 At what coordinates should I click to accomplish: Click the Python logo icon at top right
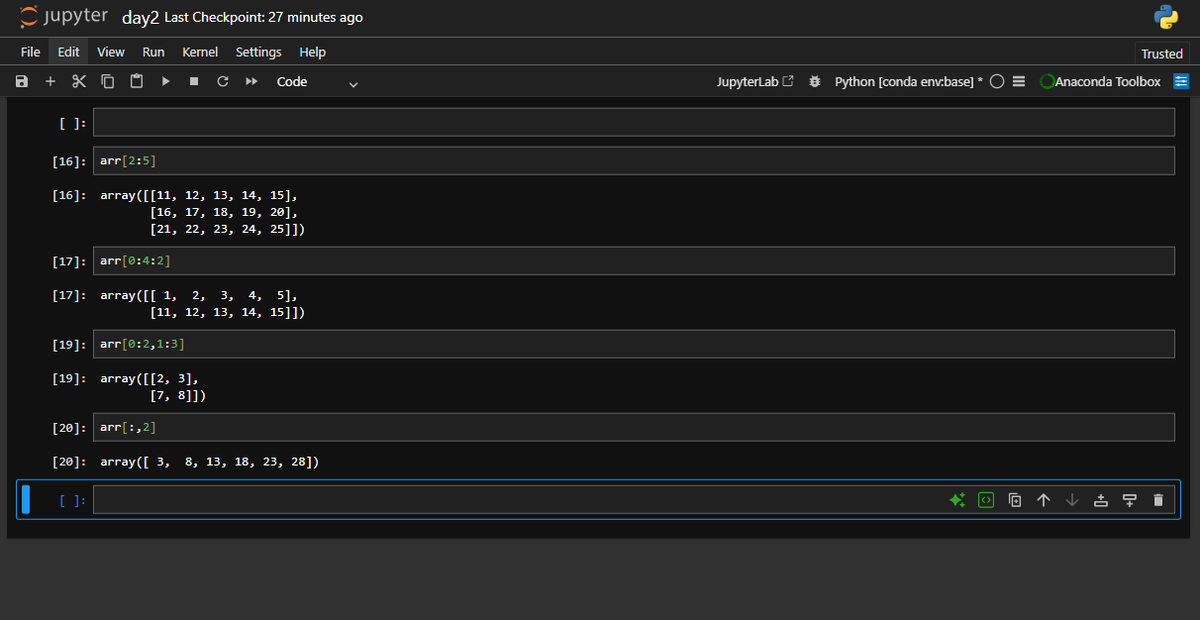(1165, 17)
